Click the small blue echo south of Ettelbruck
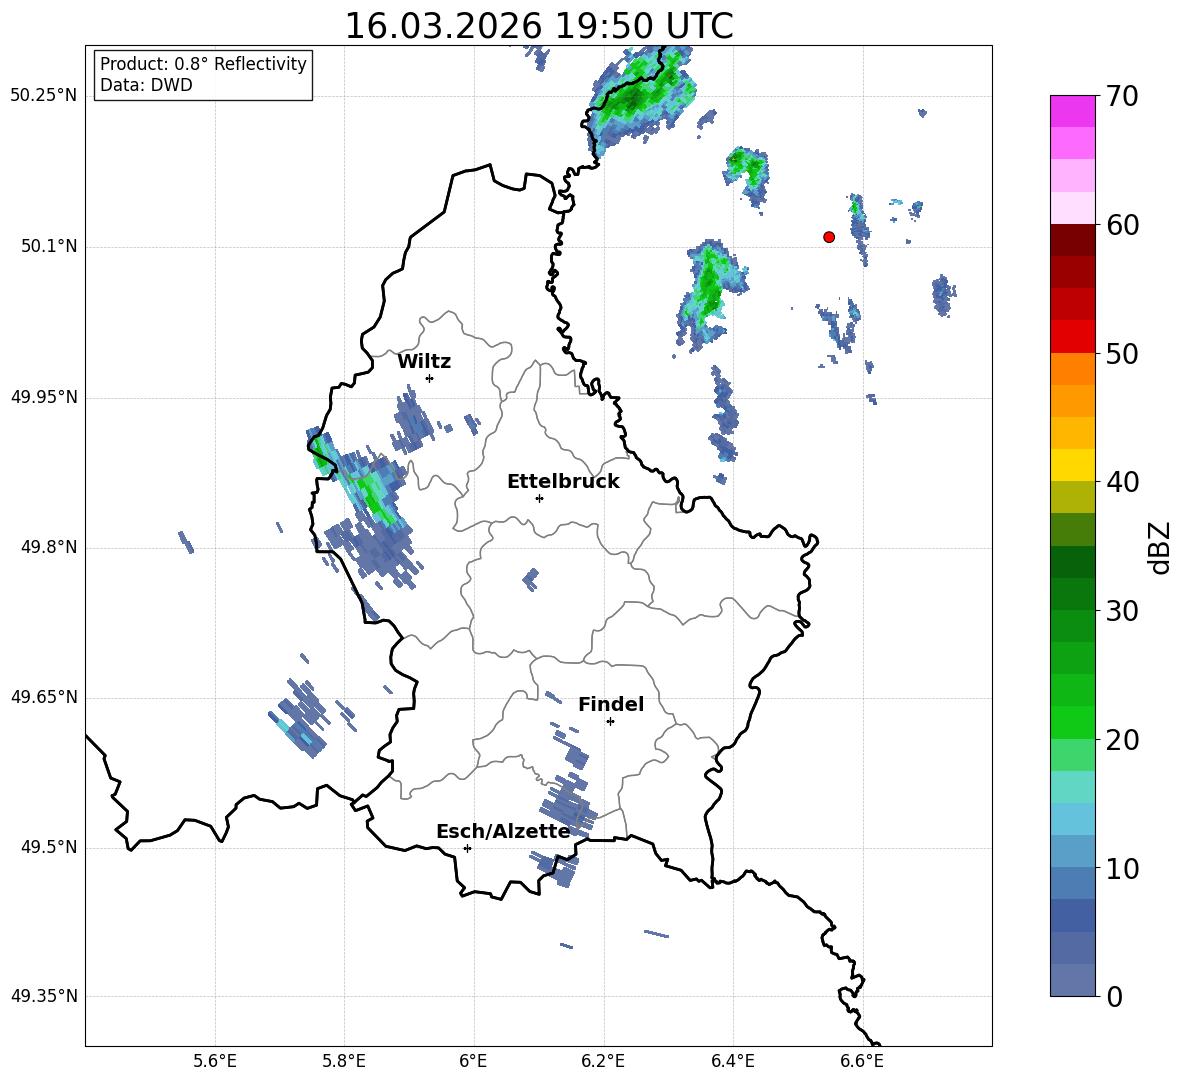The width and height of the screenshot is (1184, 1081). point(531,579)
